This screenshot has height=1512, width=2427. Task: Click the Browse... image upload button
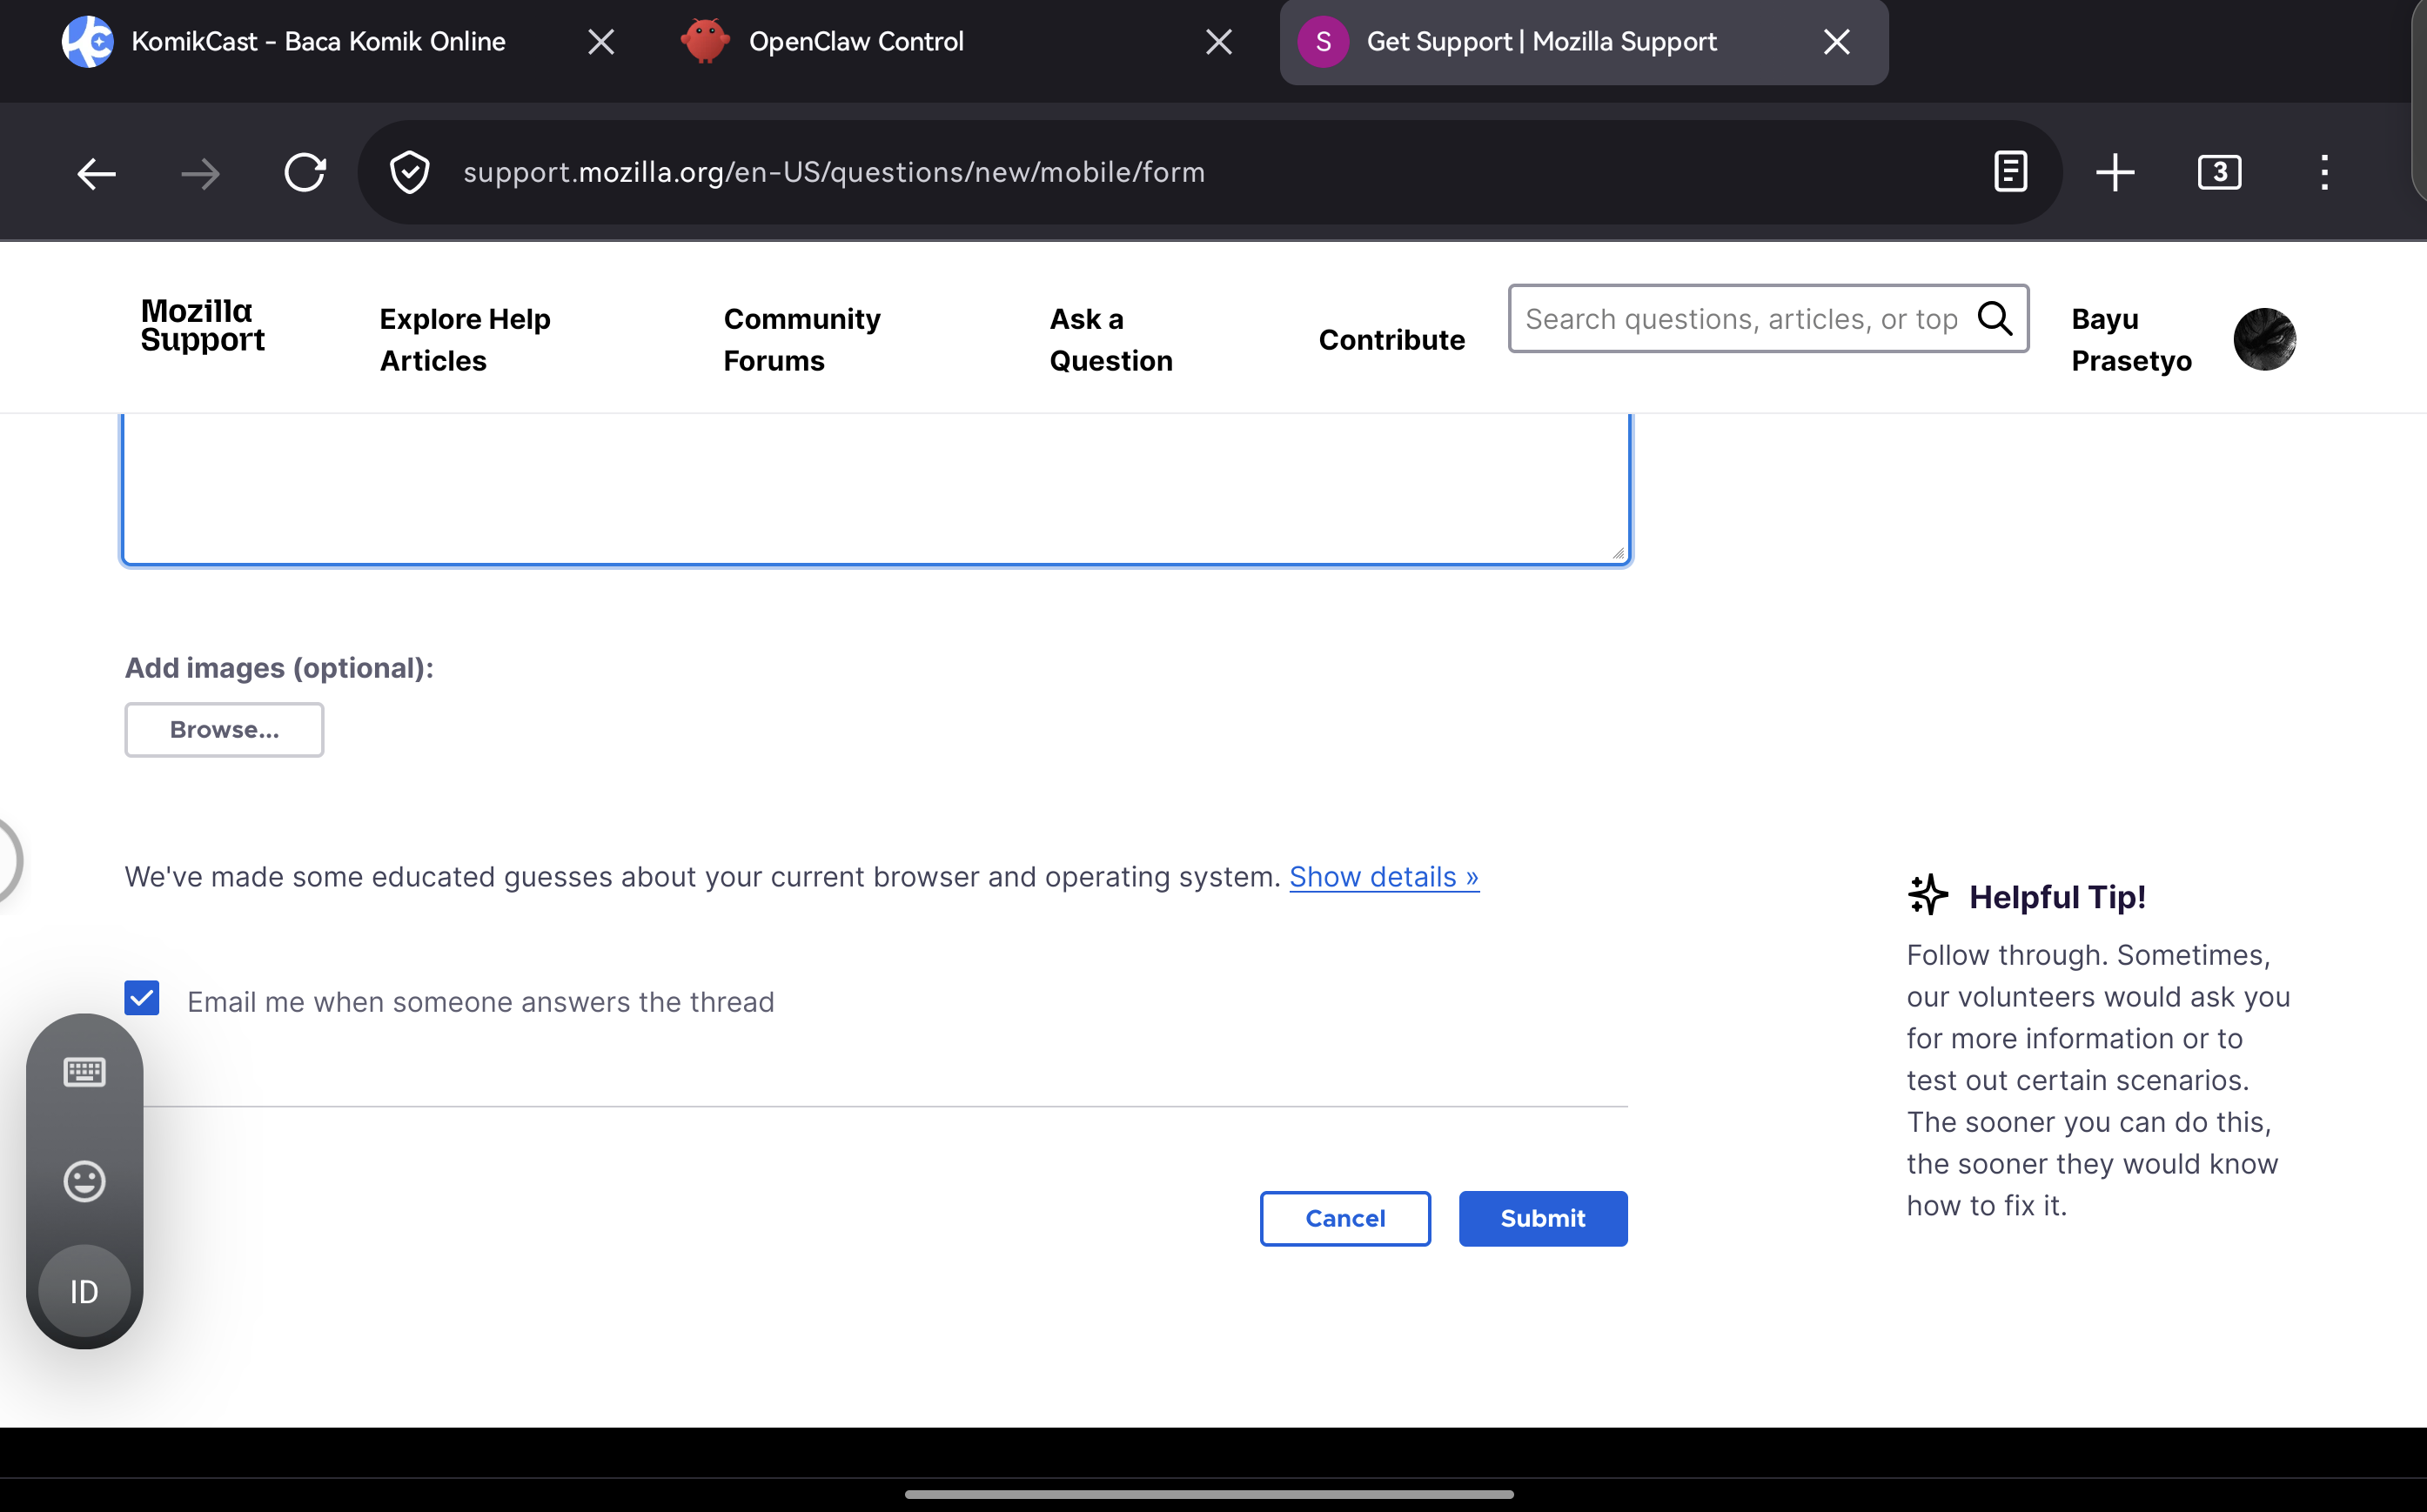tap(224, 730)
